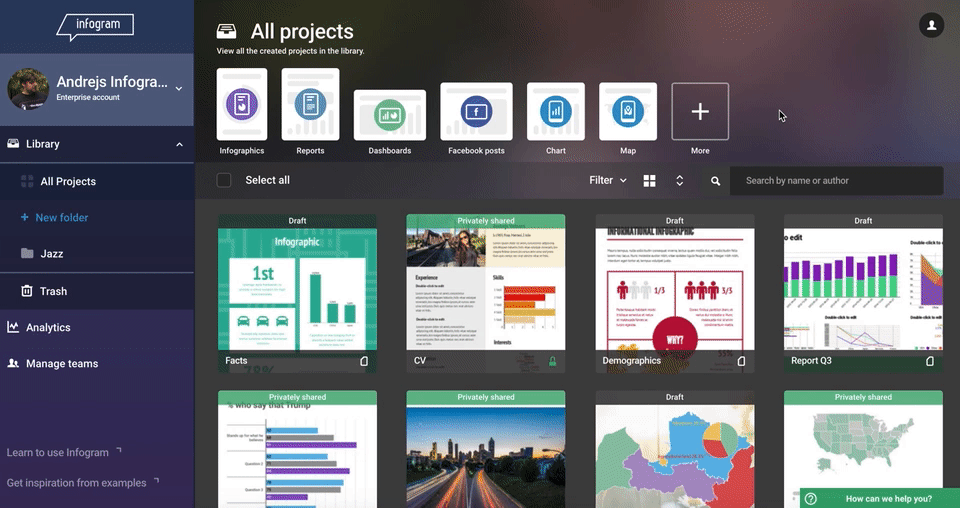Image resolution: width=960 pixels, height=508 pixels.
Task: Create a new Infographics project
Action: 242,104
